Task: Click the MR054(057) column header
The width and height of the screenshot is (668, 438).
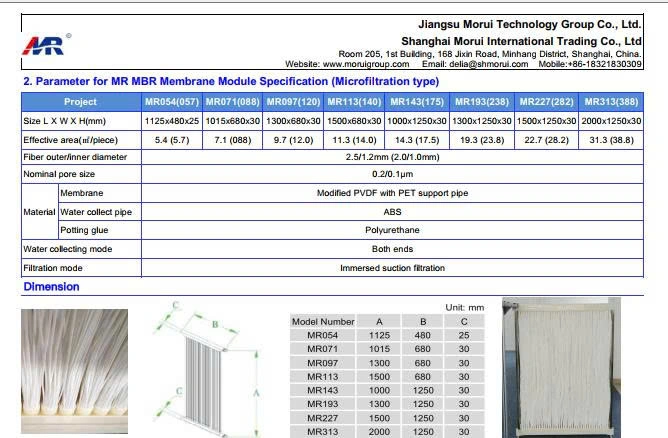Action: click(x=172, y=102)
